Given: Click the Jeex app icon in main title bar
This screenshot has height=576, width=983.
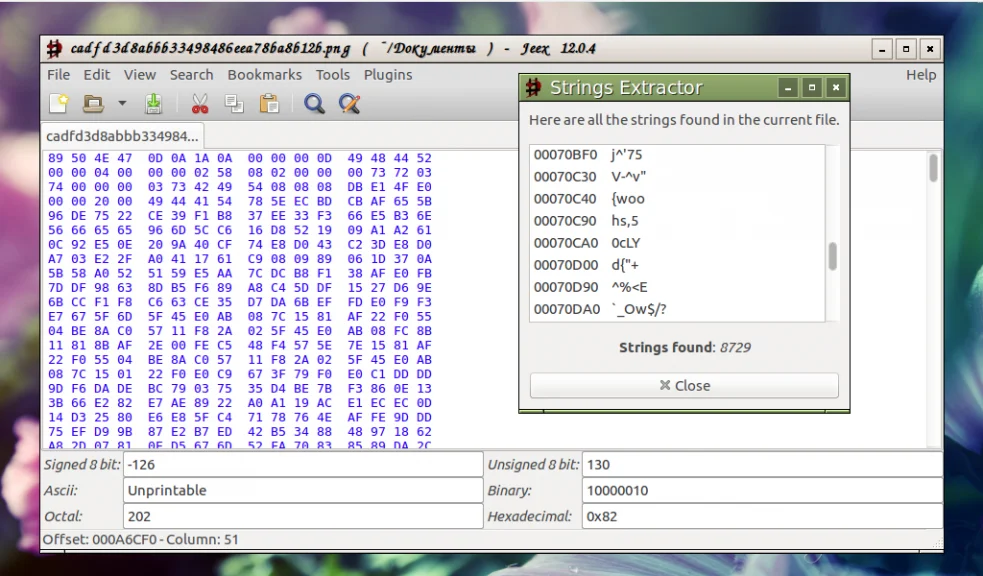Looking at the screenshot, I should pyautogui.click(x=55, y=48).
